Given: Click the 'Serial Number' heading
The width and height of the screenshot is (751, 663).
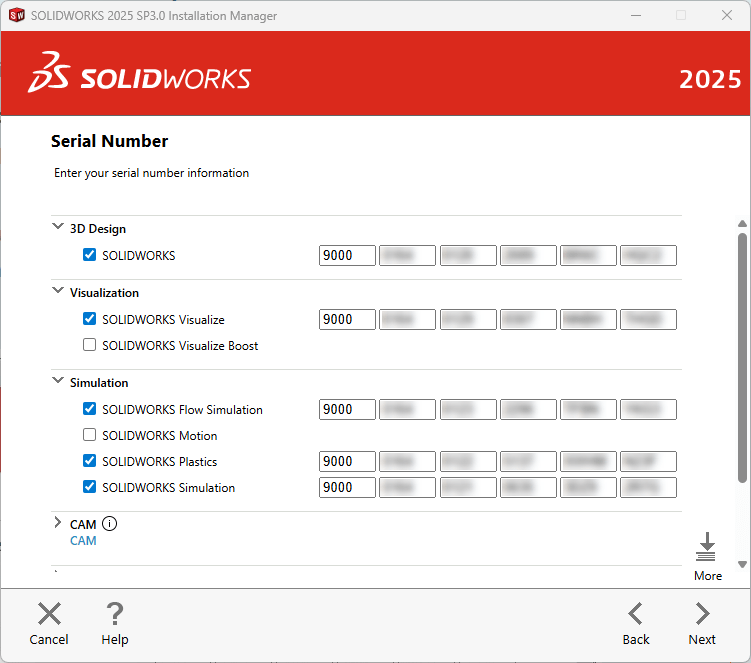Looking at the screenshot, I should coord(109,141).
